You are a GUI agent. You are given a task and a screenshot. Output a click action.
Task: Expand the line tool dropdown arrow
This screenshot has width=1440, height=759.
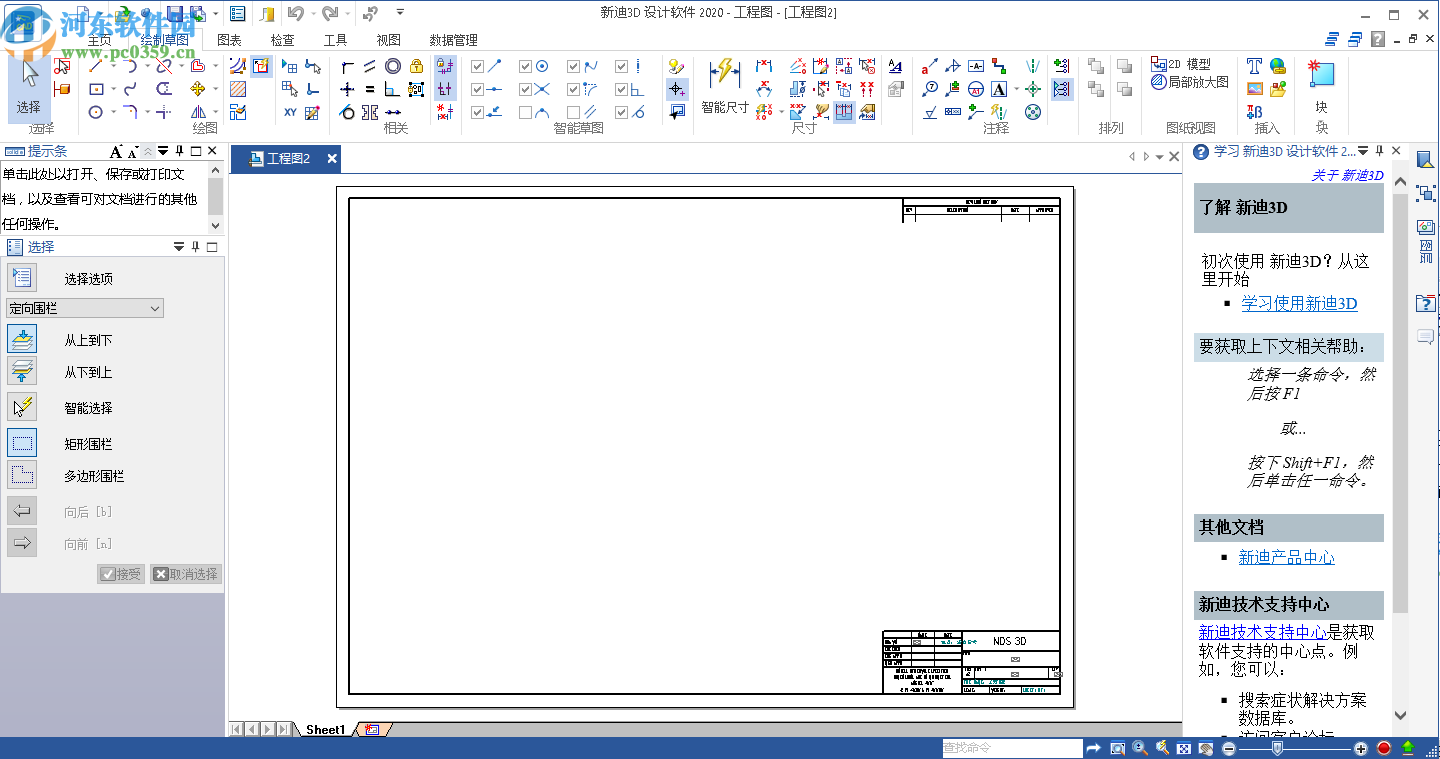pyautogui.click(x=113, y=67)
